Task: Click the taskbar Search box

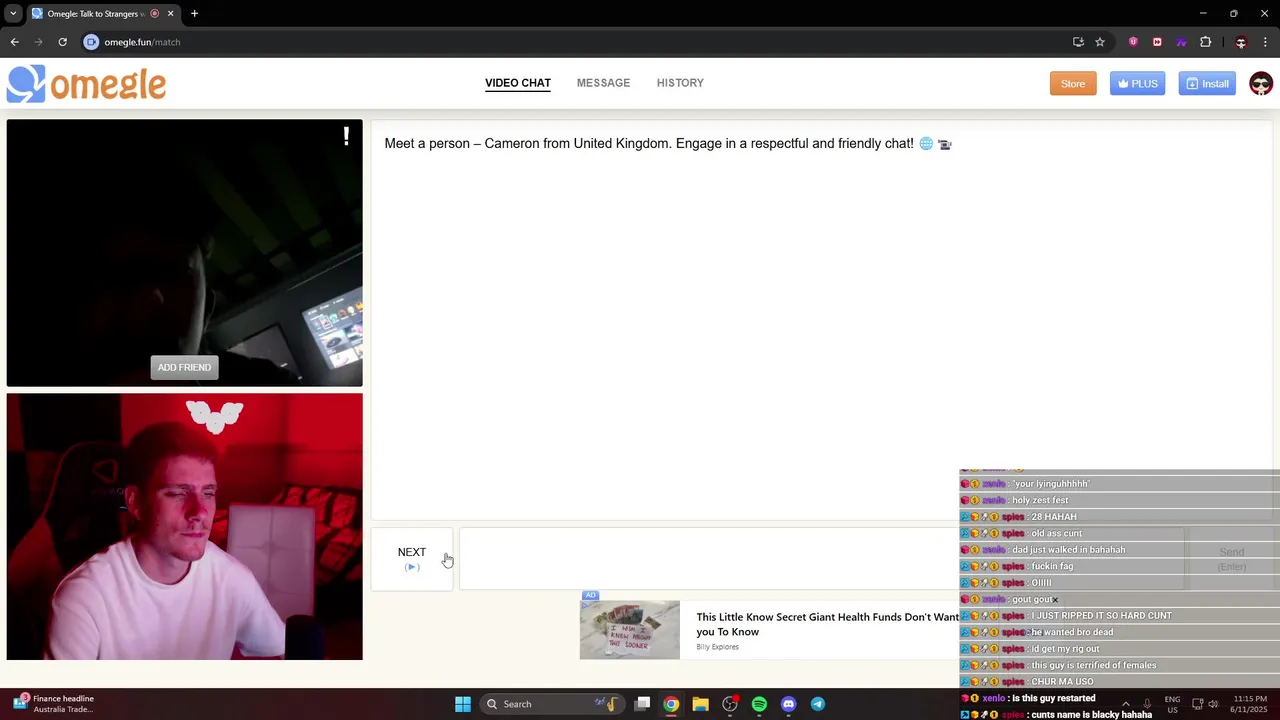Action: tap(551, 704)
